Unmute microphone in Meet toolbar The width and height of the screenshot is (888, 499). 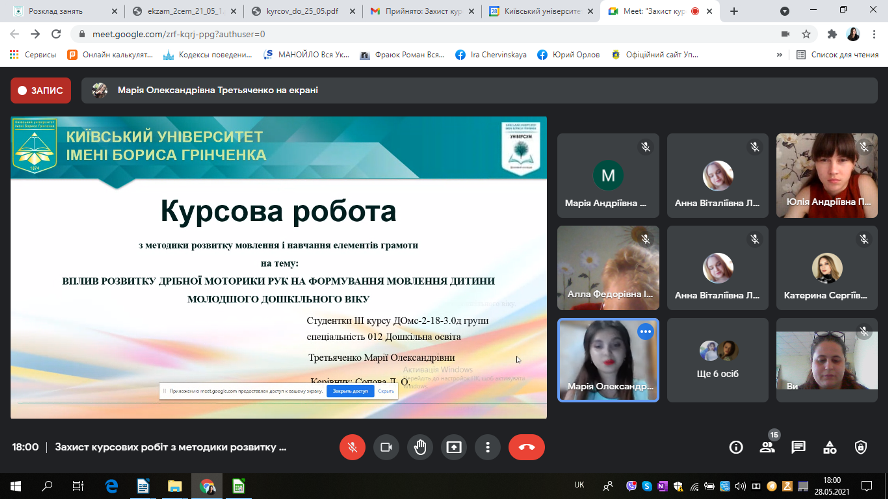click(352, 447)
